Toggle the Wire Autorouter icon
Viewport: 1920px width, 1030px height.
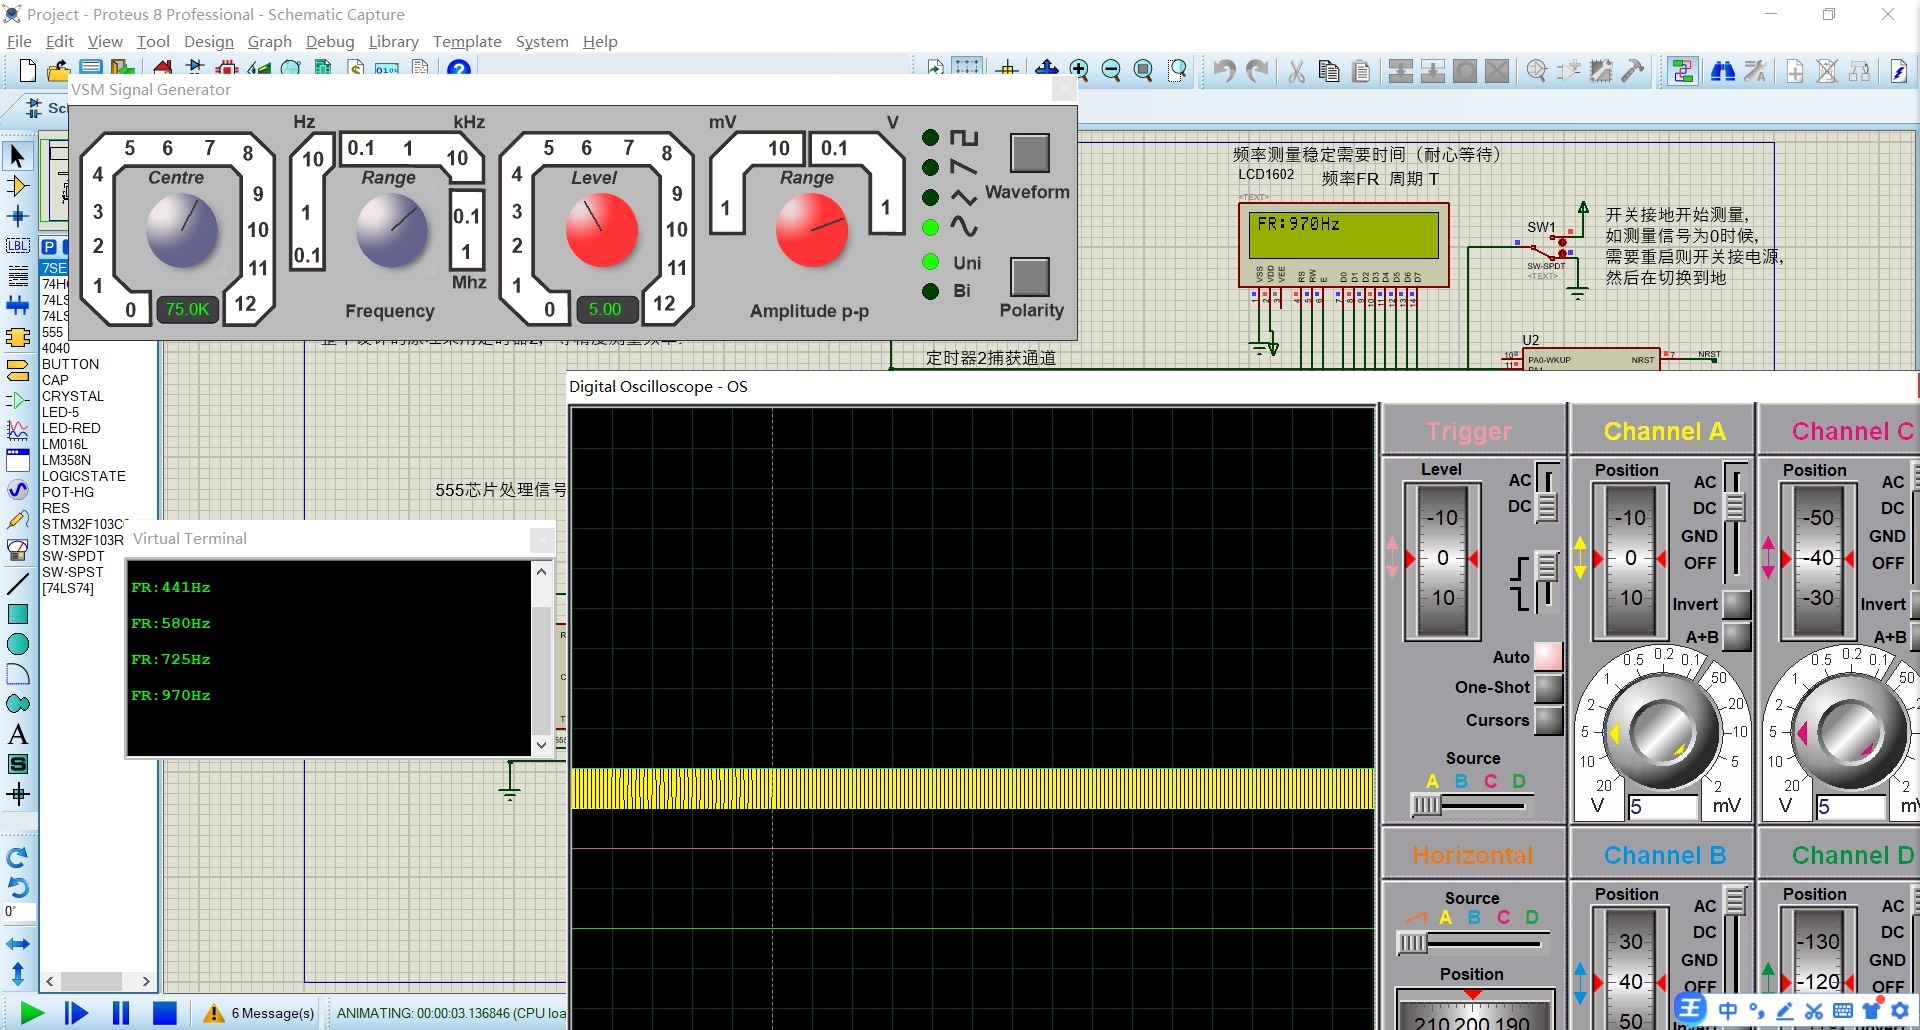(x=1683, y=70)
